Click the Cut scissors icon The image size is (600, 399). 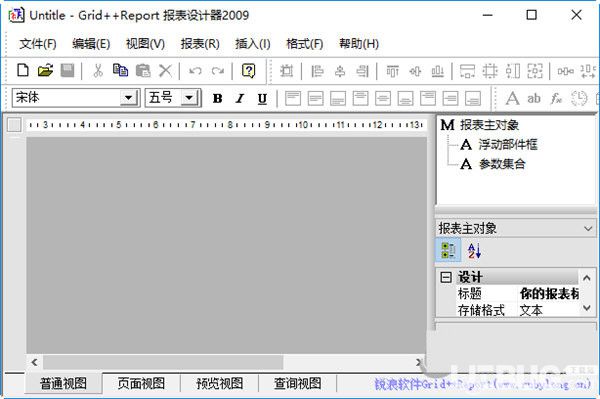[x=98, y=71]
